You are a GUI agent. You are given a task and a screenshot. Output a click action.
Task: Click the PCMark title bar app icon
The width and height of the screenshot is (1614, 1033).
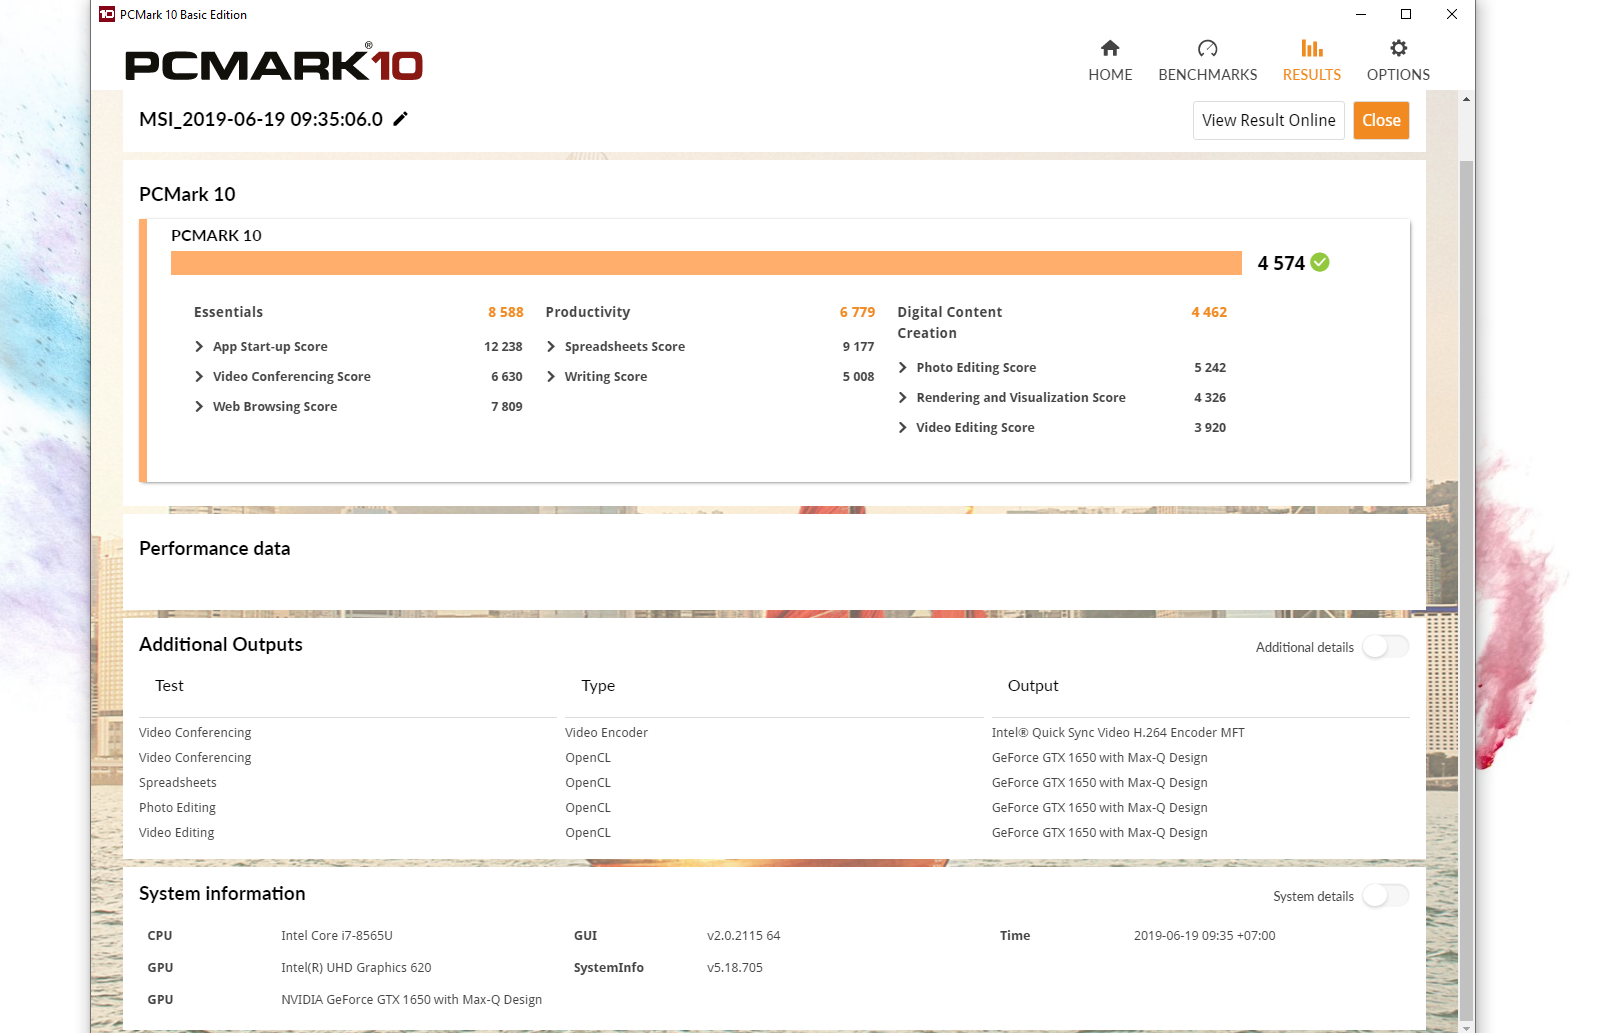pyautogui.click(x=107, y=14)
